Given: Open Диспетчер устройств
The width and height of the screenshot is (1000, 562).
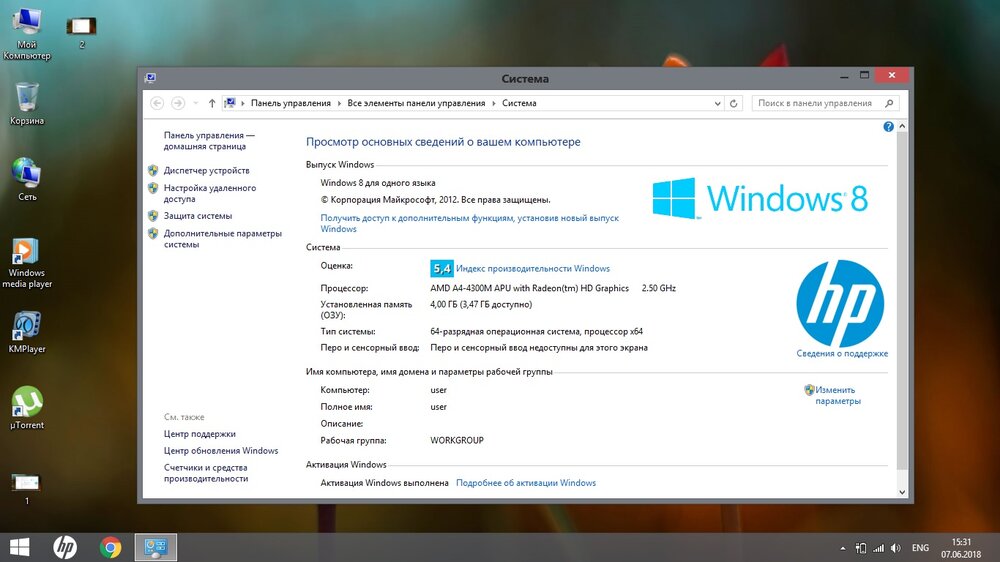Looking at the screenshot, I should coord(207,170).
